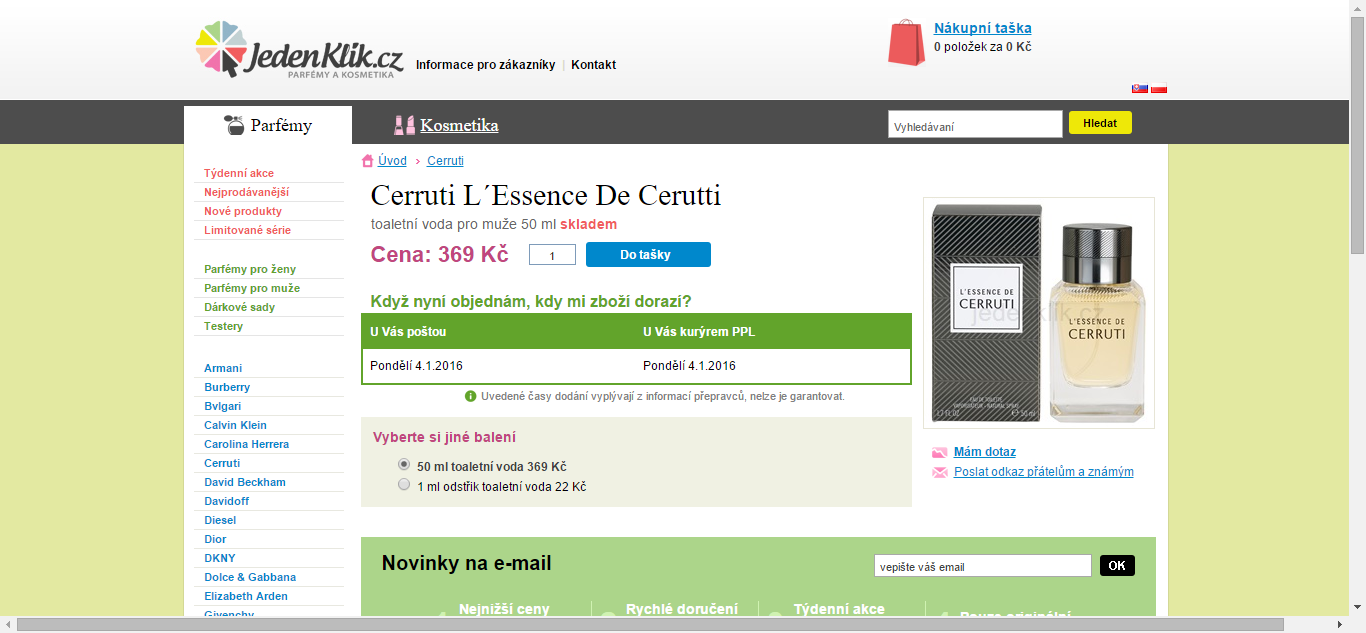Go to Cerruti breadcrumb link
The image size is (1366, 633).
coord(445,160)
